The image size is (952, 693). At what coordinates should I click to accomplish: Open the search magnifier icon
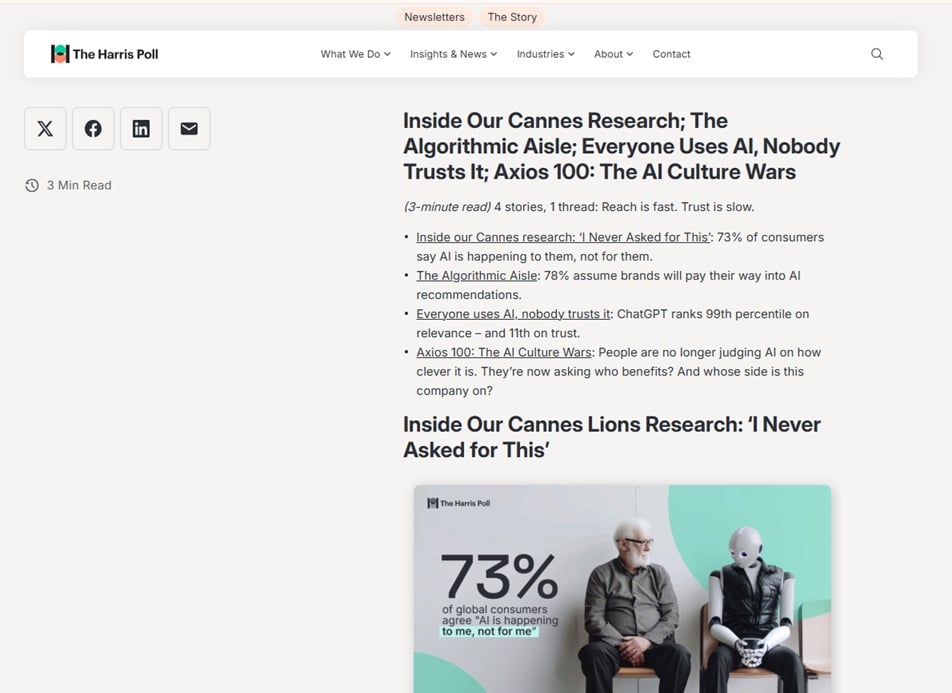877,54
